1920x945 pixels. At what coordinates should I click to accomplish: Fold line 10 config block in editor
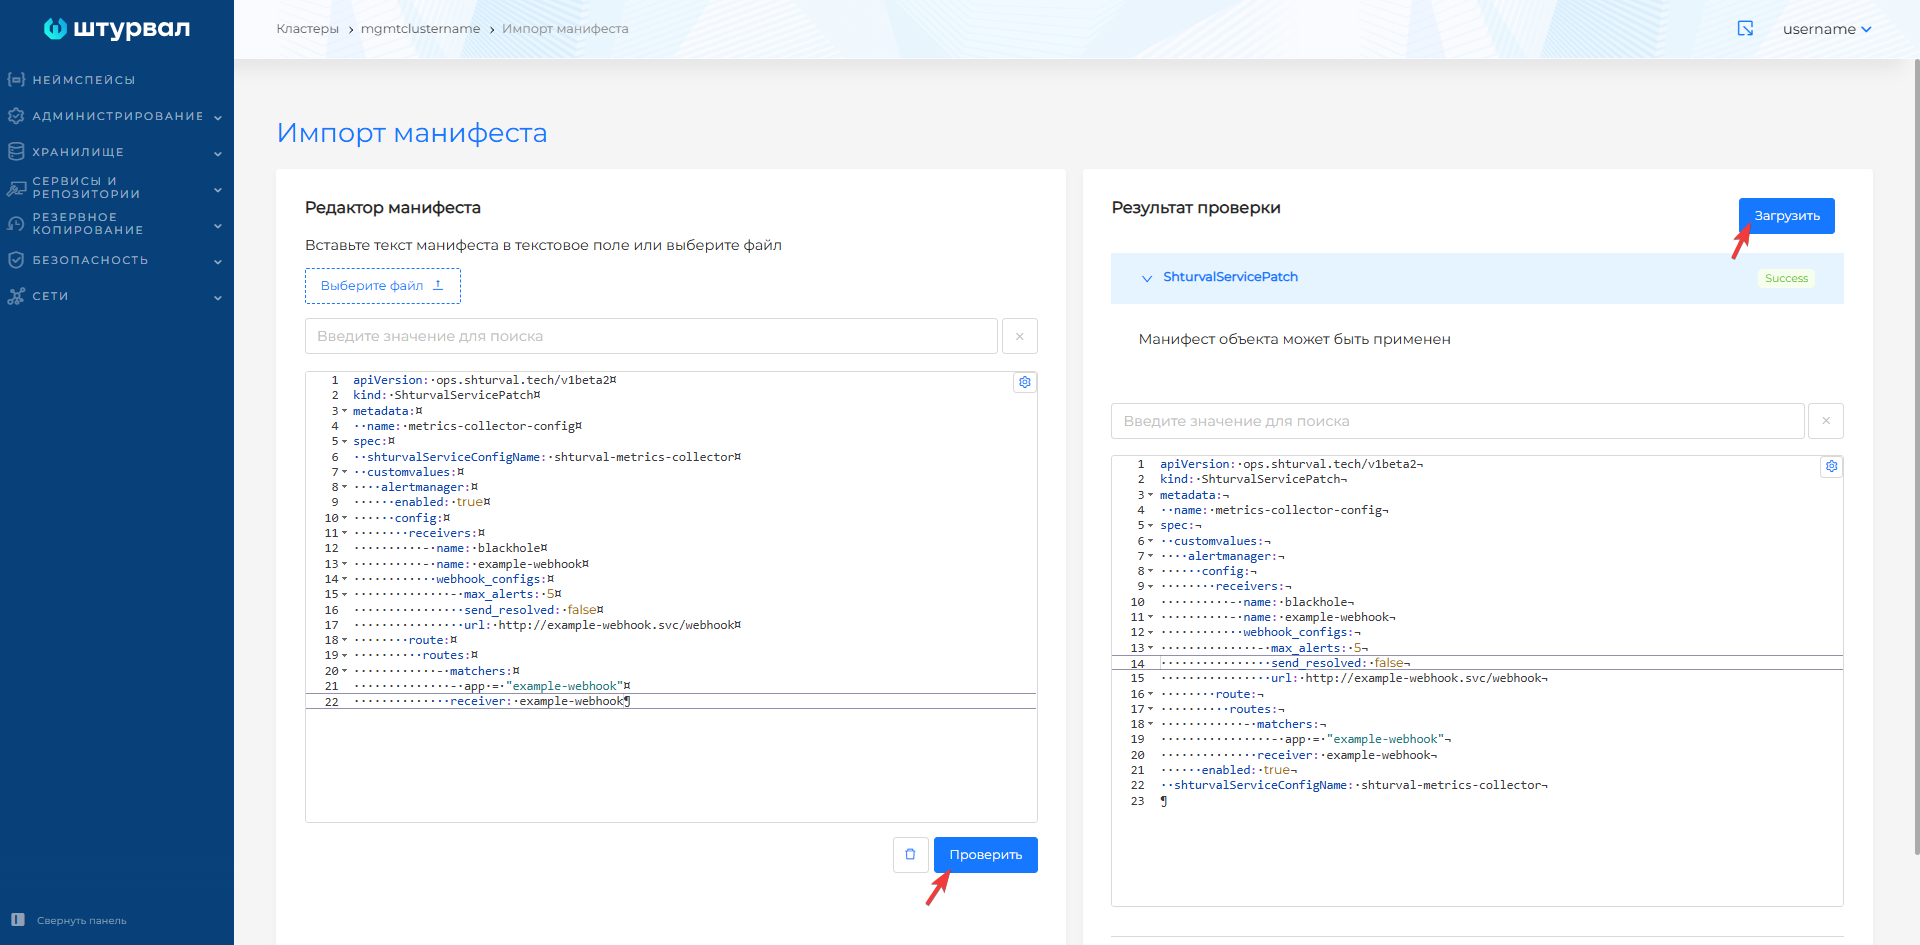pos(345,518)
